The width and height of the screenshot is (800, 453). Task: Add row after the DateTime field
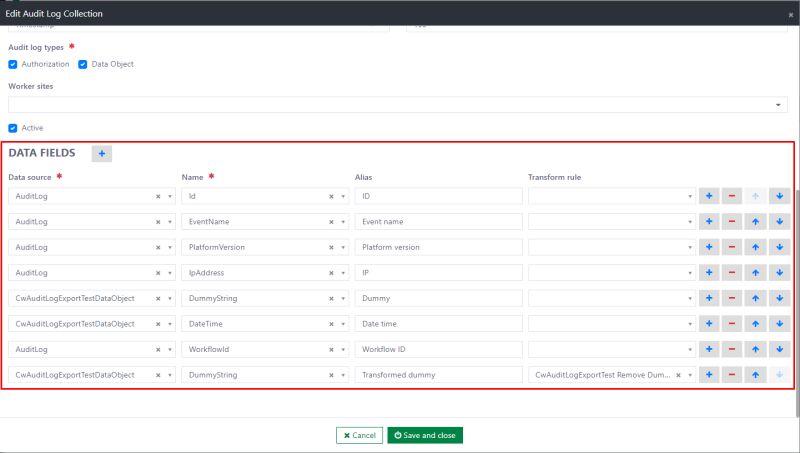pos(709,323)
